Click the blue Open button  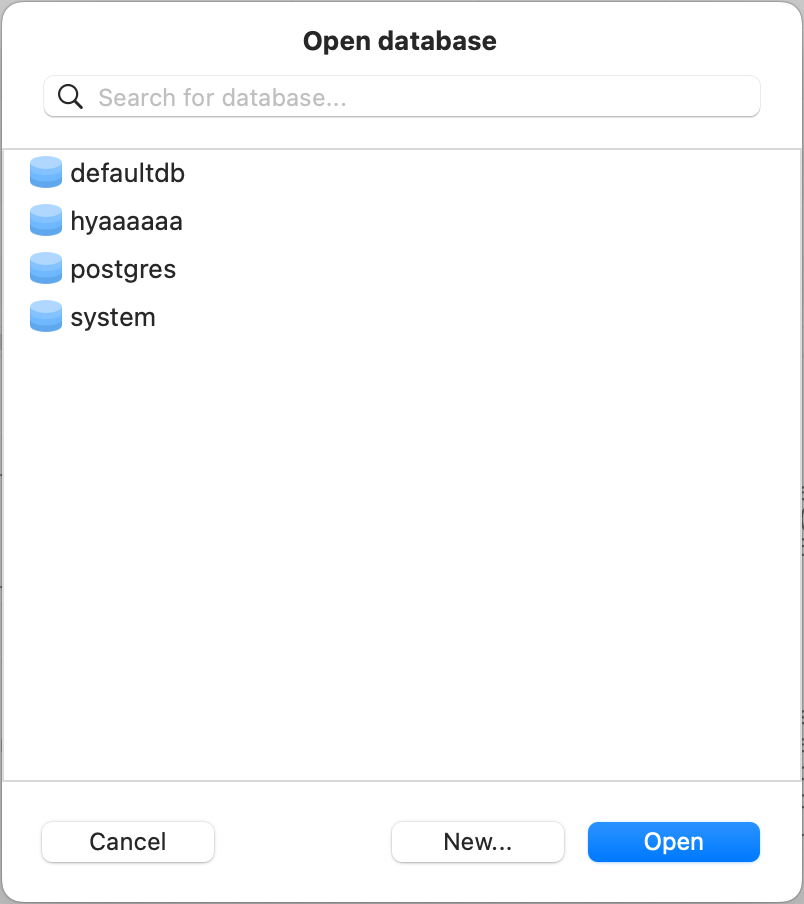pyautogui.click(x=673, y=841)
